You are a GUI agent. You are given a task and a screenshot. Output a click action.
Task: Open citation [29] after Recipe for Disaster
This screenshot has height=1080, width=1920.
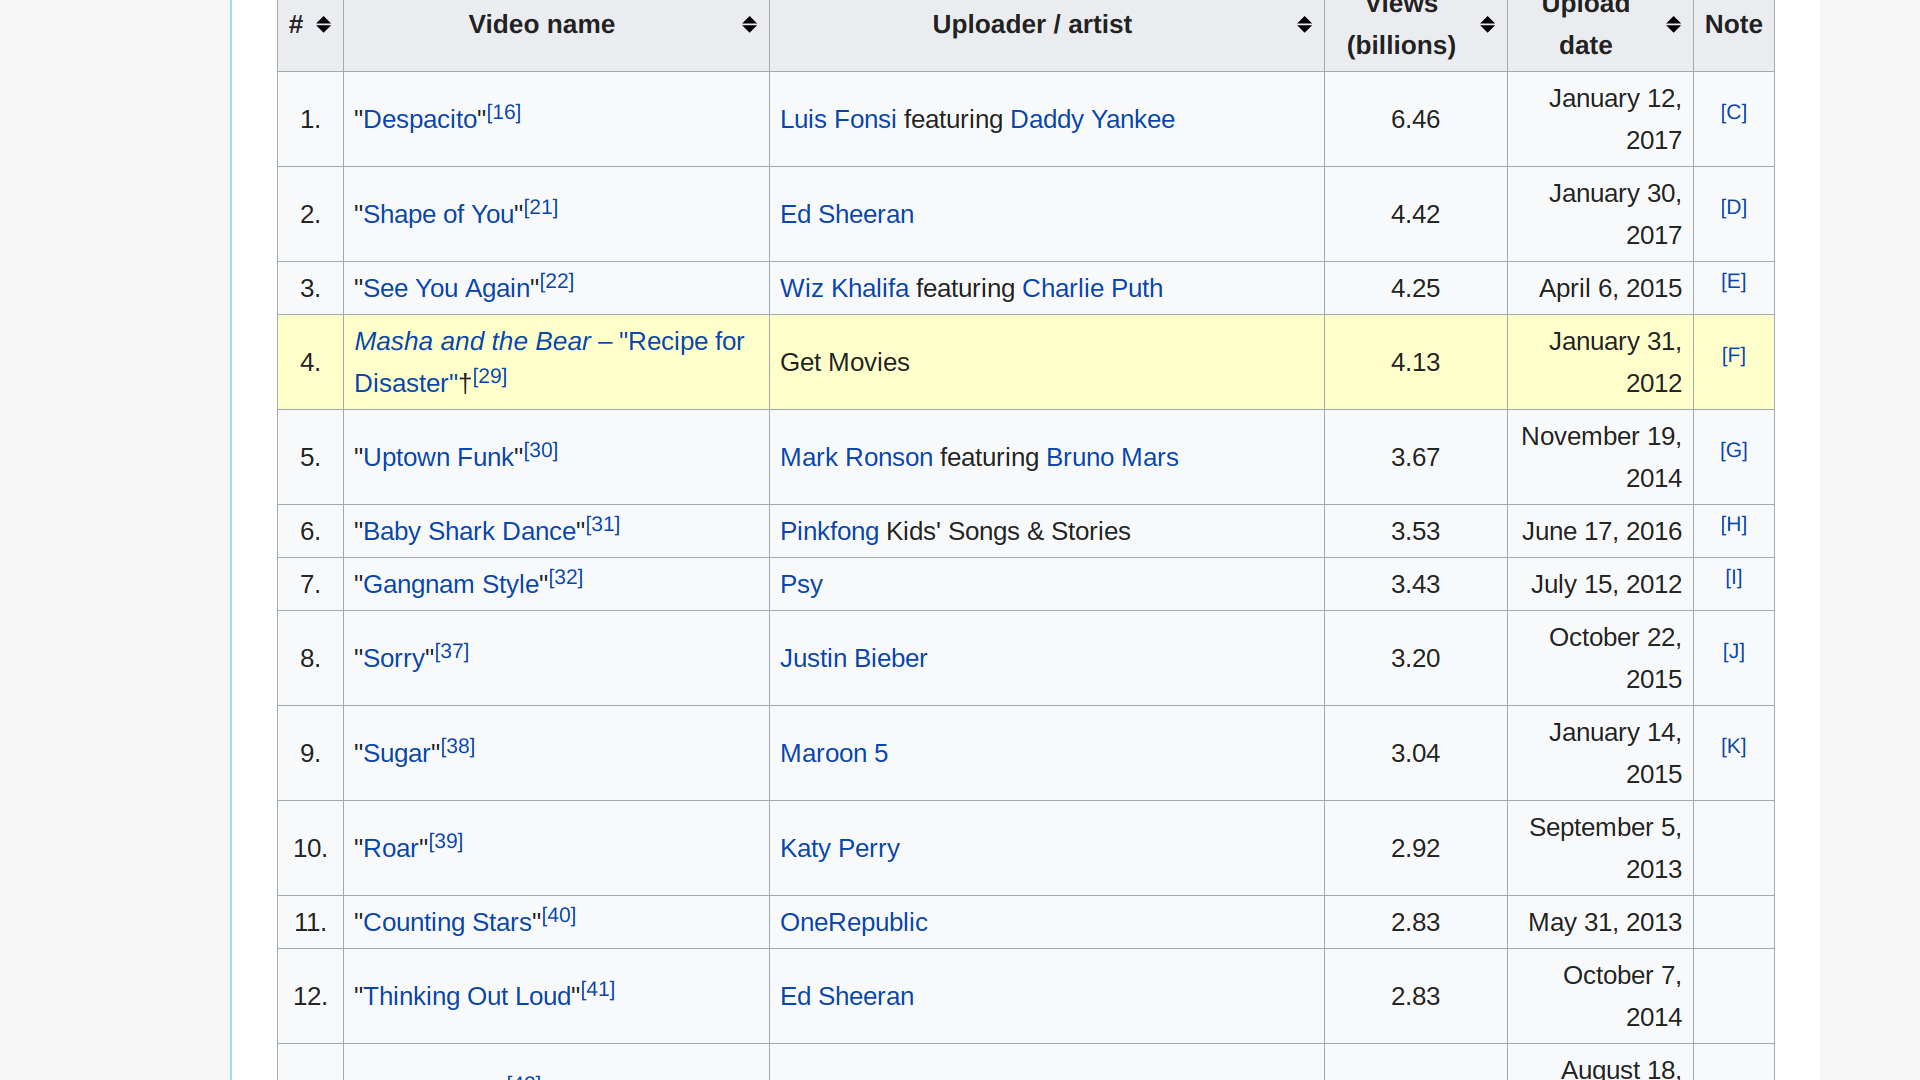(x=490, y=377)
